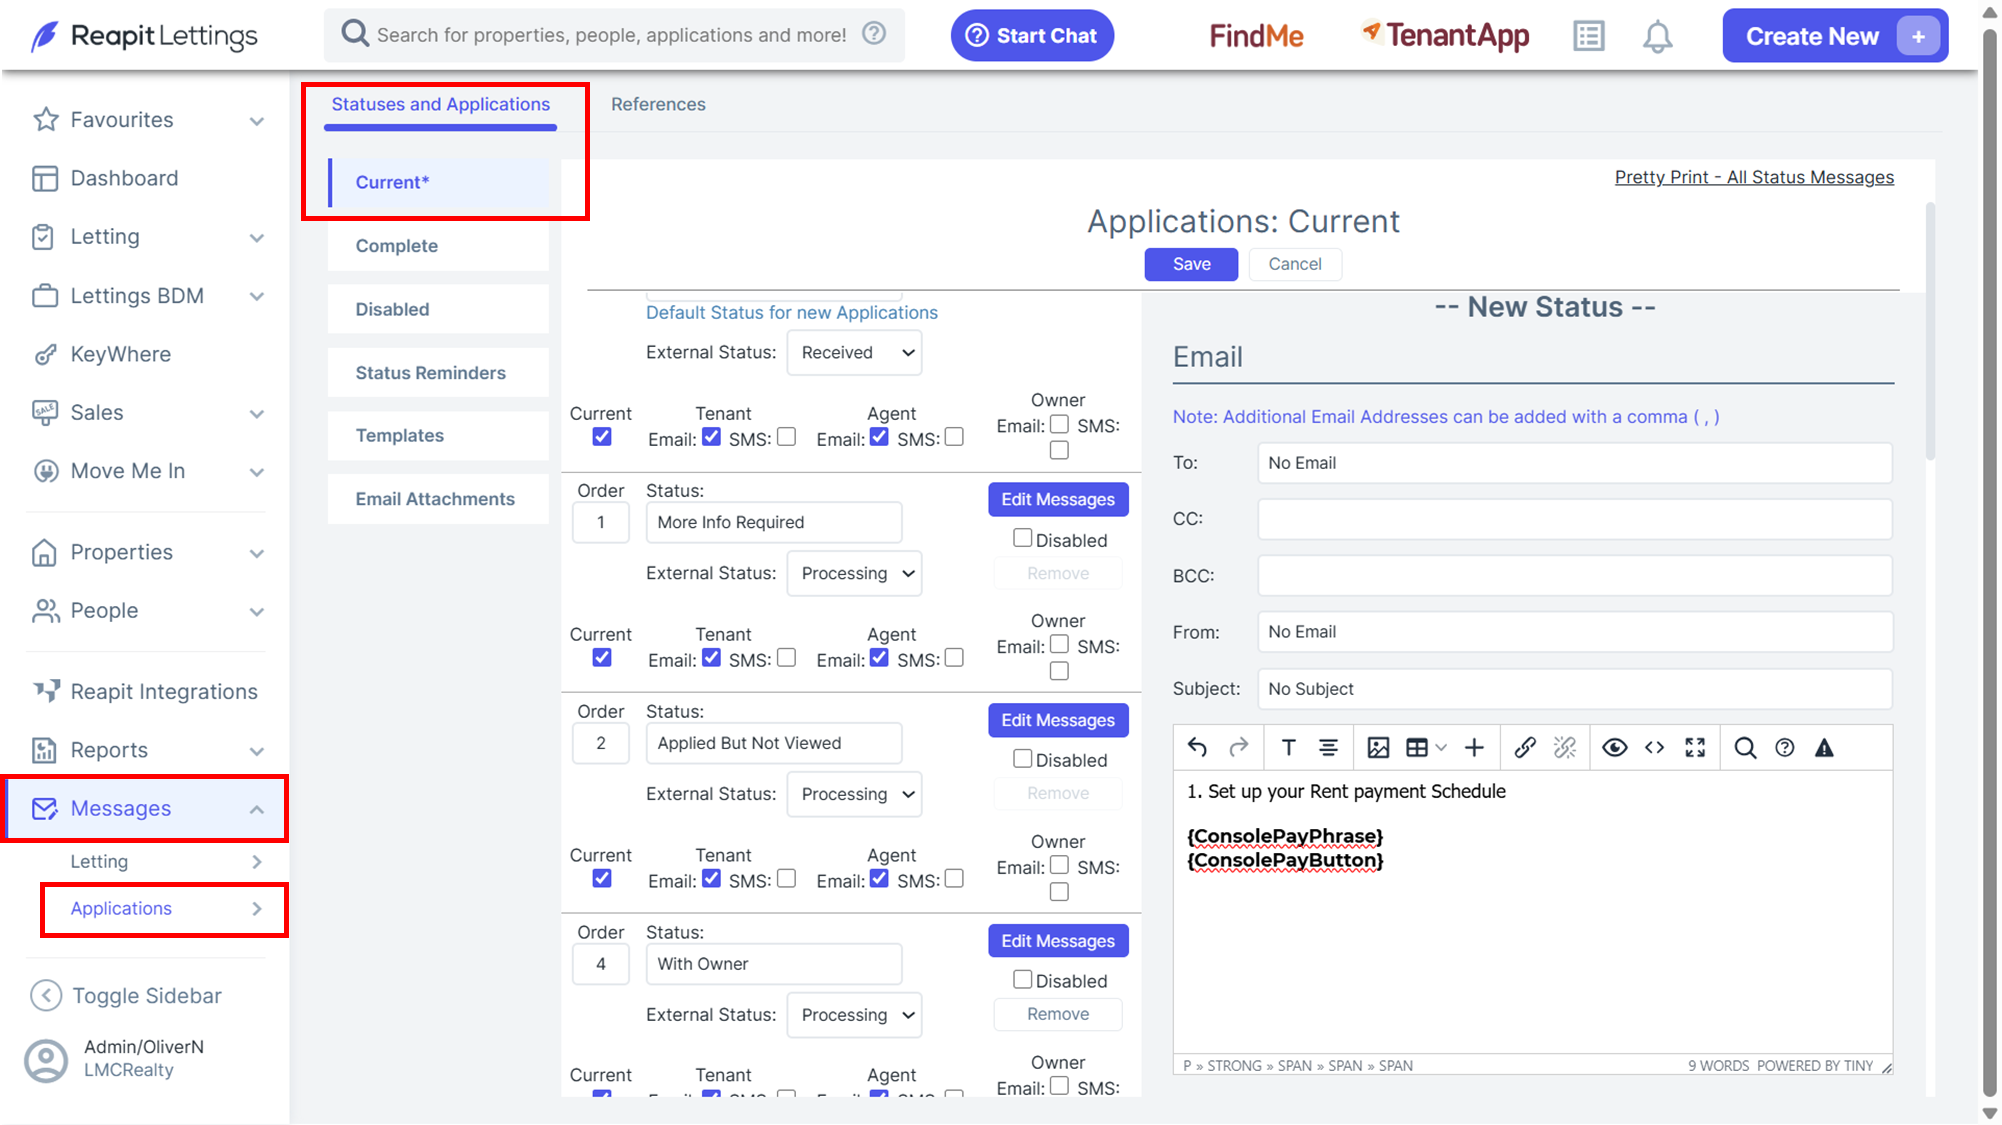Open editor help with the question mark icon
This screenshot has width=2002, height=1125.
1784,747
